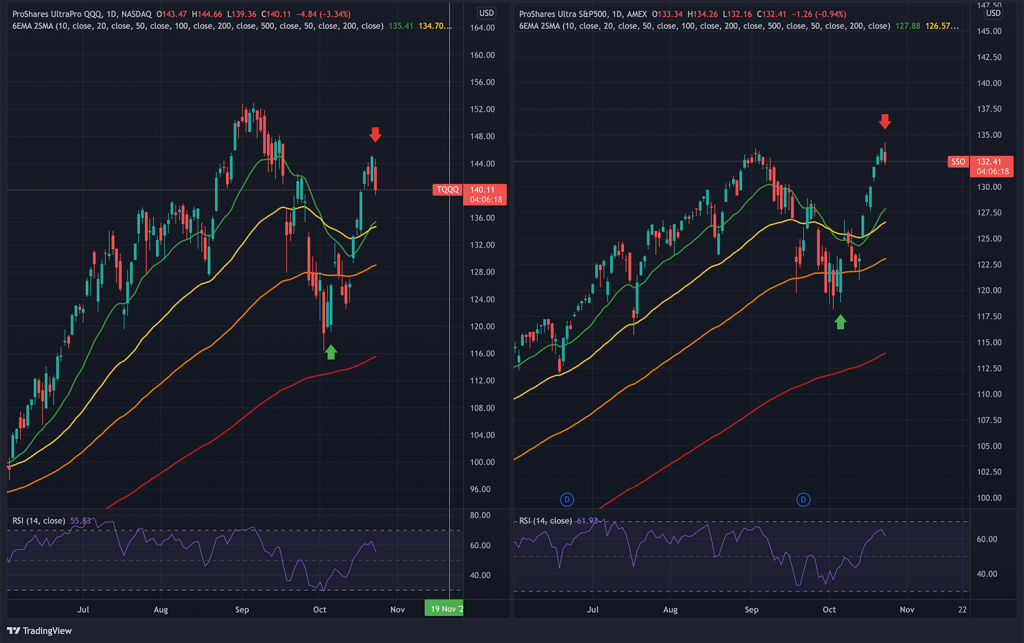Select RSI (14, close) legend on TQQQ chart
This screenshot has width=1024, height=643.
39,521
